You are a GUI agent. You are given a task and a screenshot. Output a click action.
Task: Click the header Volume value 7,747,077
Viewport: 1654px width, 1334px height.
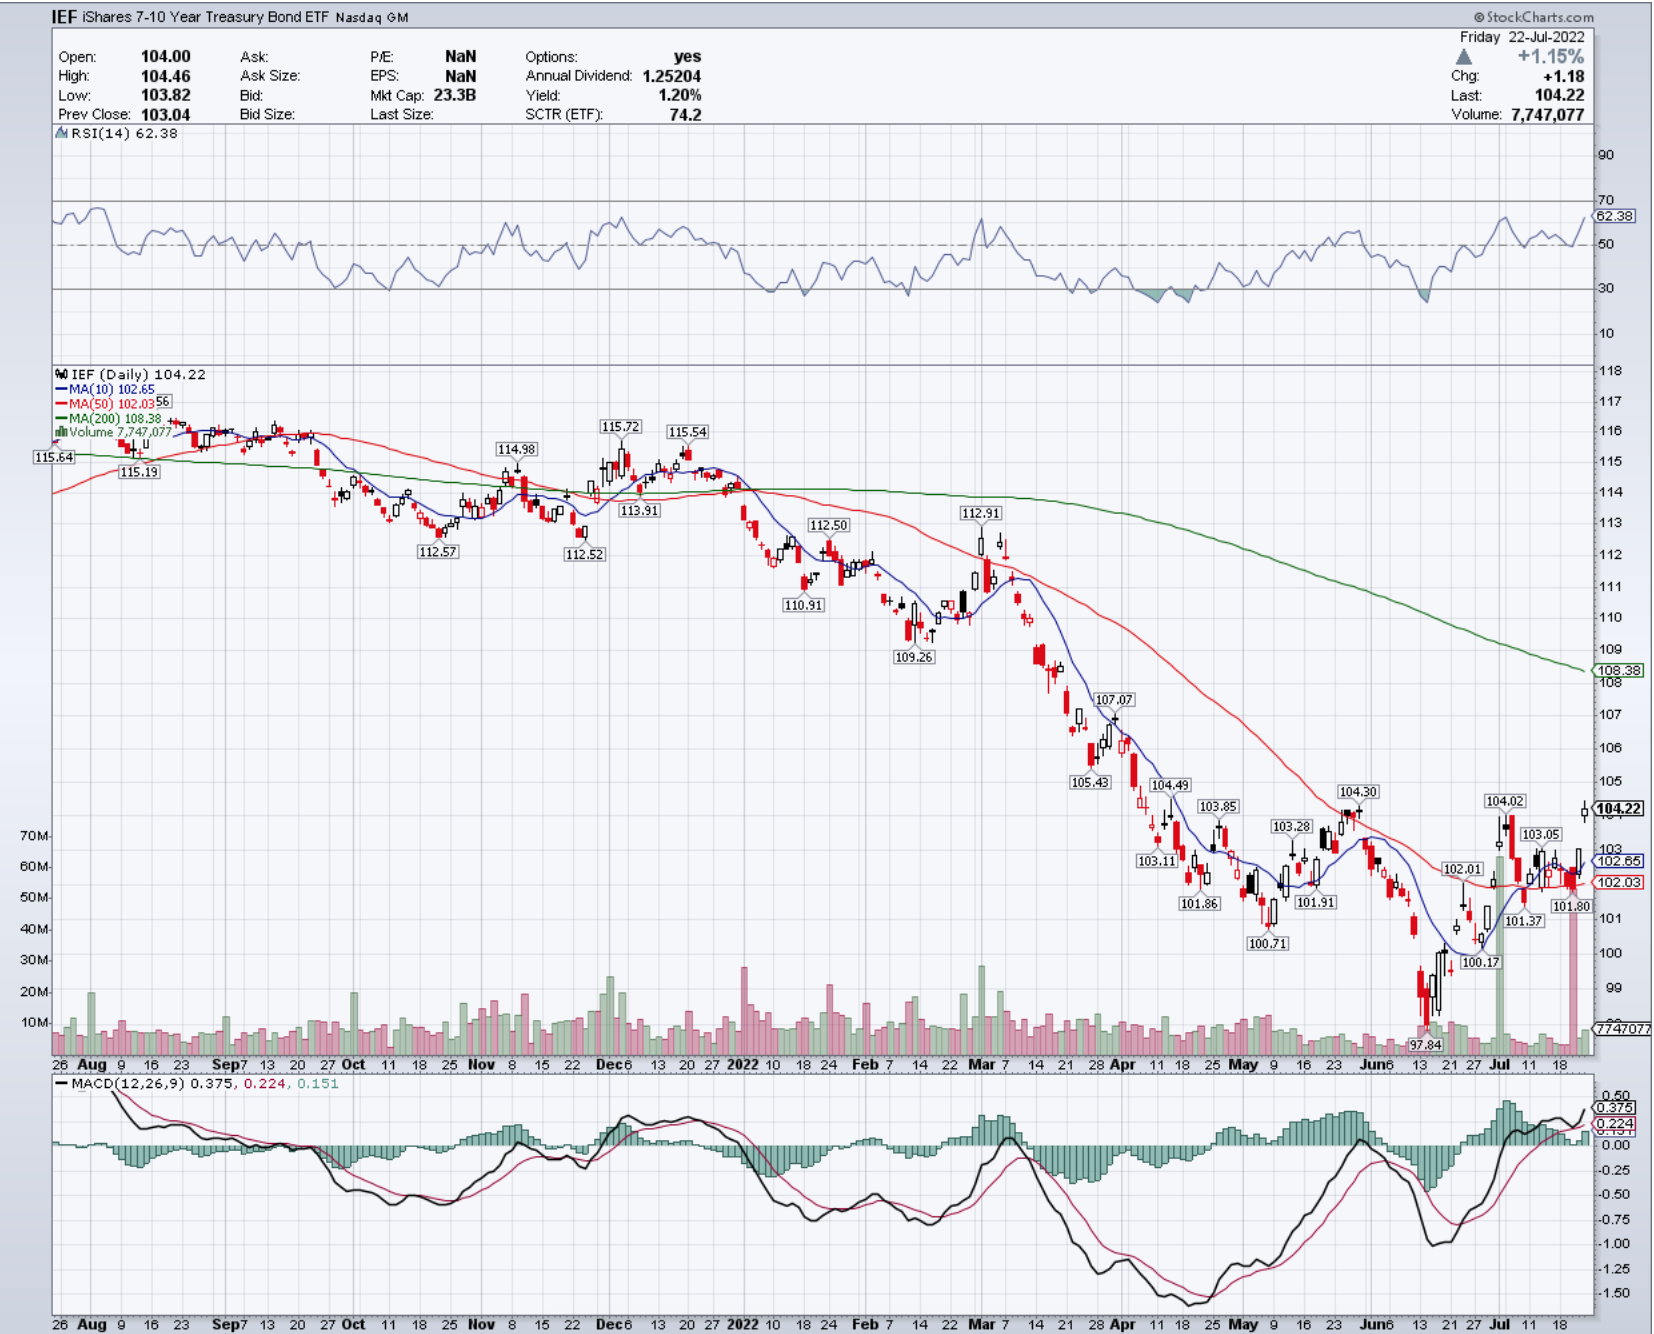1548,114
